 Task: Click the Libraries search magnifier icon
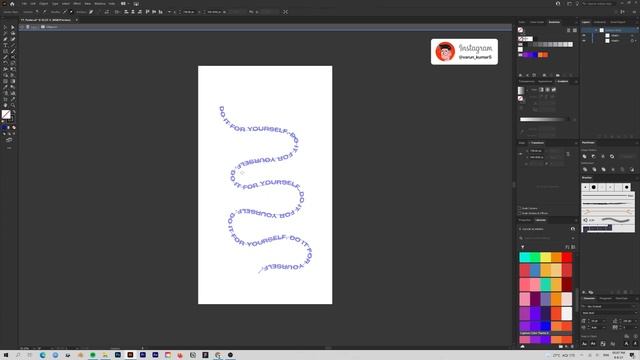pyautogui.click(x=521, y=238)
